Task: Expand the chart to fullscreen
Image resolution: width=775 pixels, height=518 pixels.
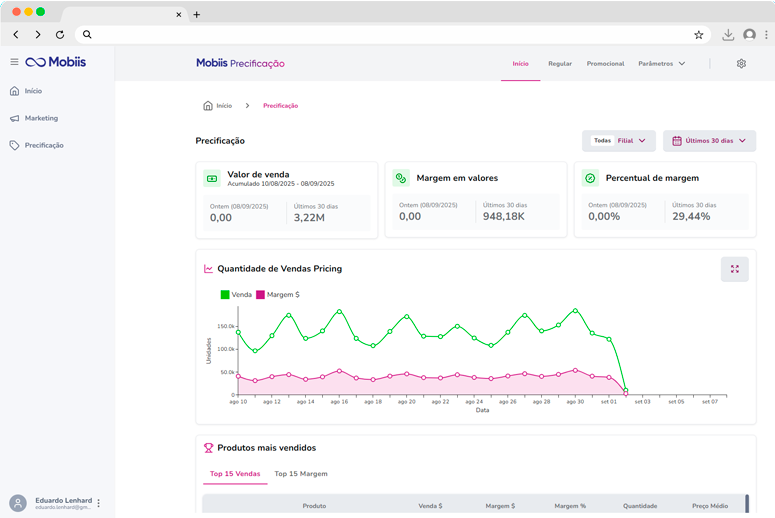Action: click(x=734, y=269)
